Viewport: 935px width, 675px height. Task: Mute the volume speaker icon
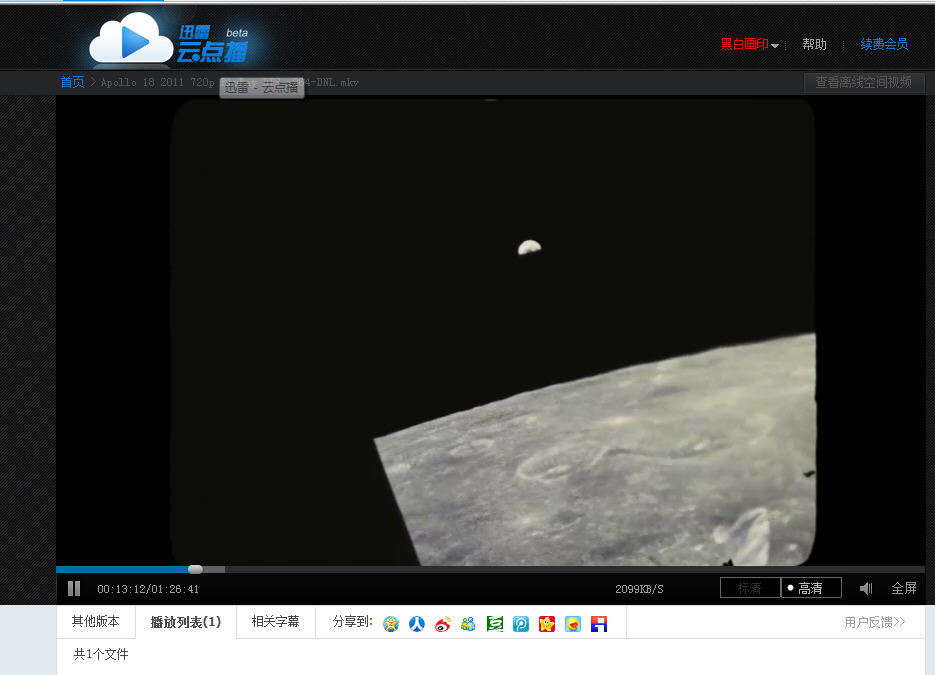pos(866,589)
